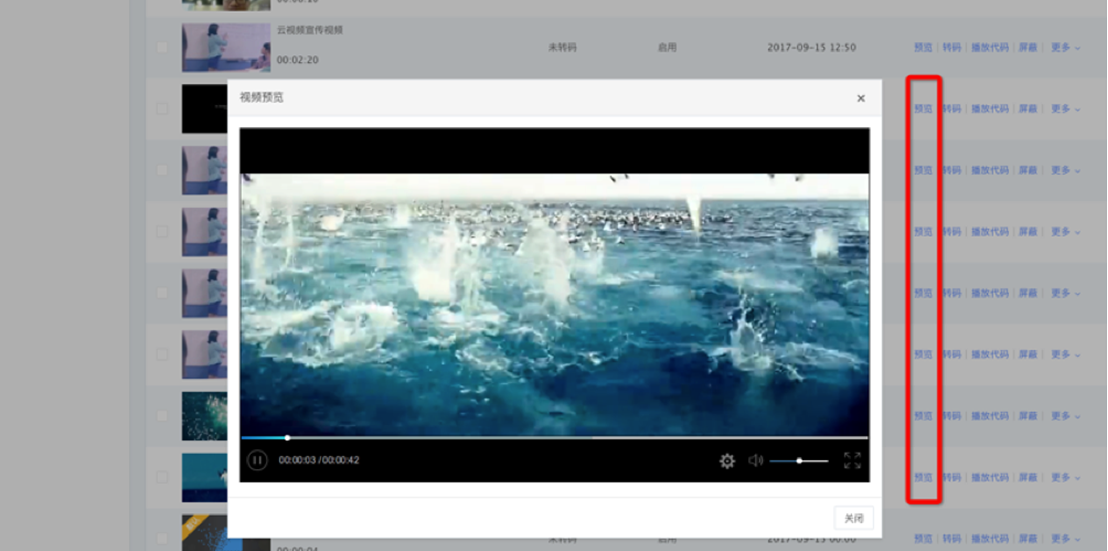Enter fullscreen mode in the player
The image size is (1108, 551).
click(x=852, y=461)
